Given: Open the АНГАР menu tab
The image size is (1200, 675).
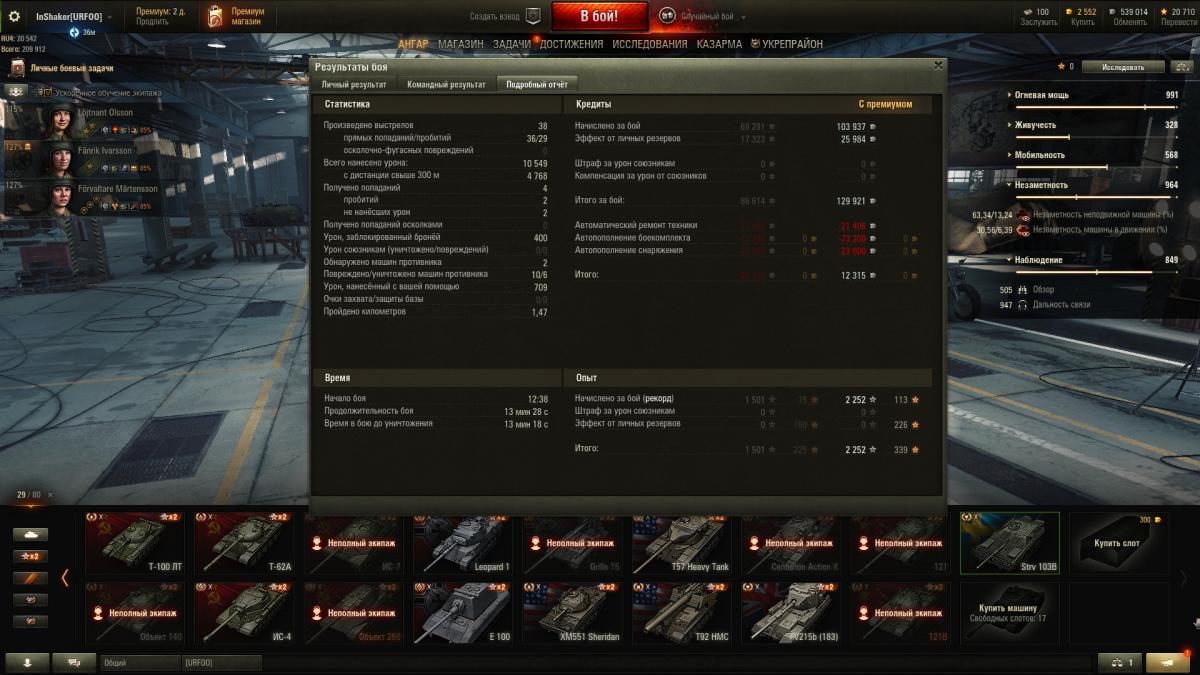Looking at the screenshot, I should coord(413,44).
